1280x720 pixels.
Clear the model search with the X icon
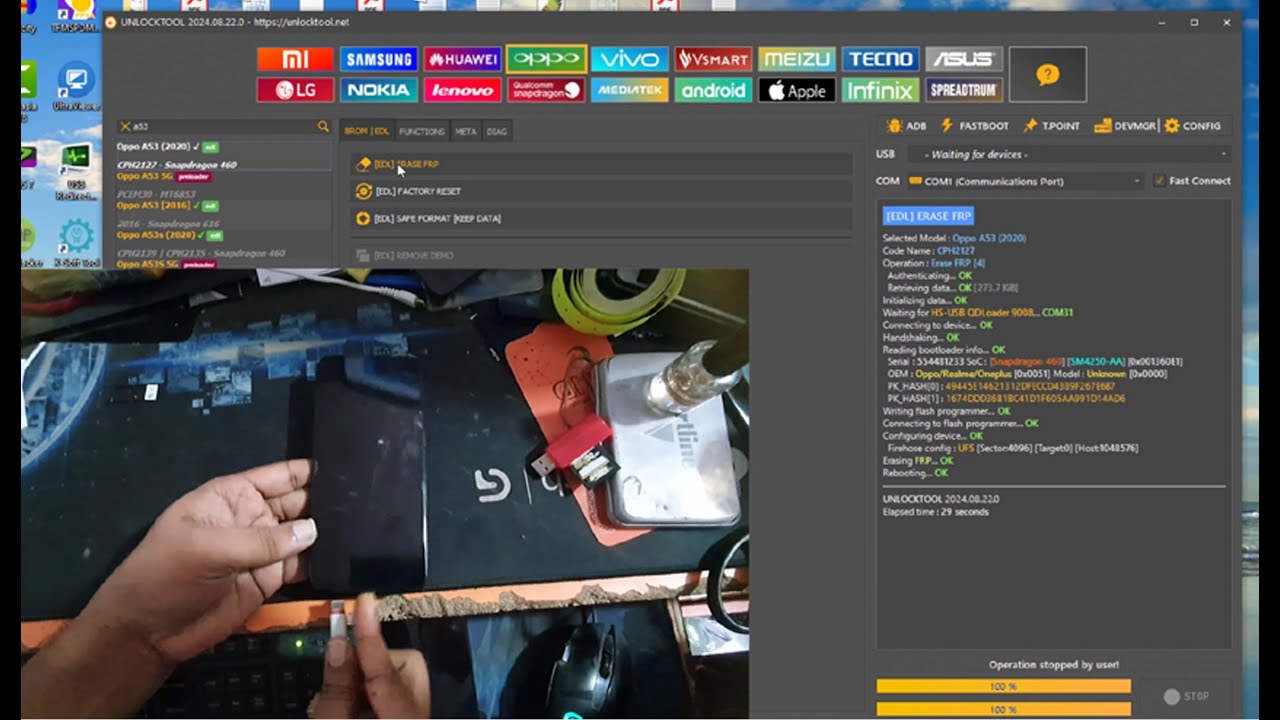[125, 127]
